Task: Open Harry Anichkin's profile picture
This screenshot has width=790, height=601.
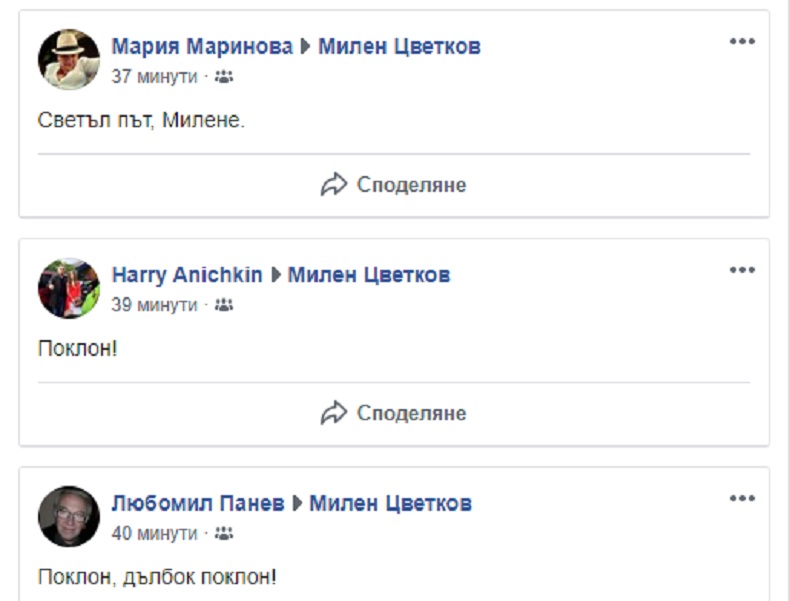Action: (69, 288)
